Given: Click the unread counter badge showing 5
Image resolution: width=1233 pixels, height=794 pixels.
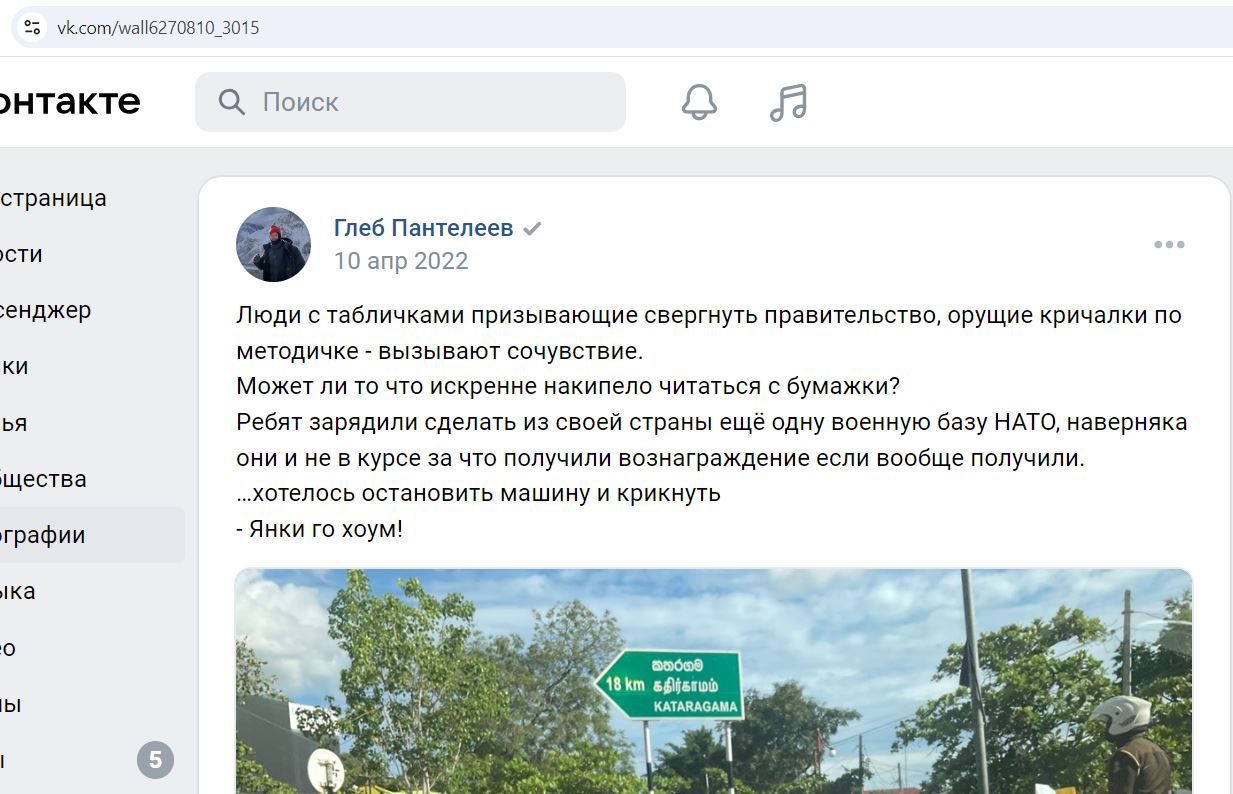Looking at the screenshot, I should pos(155,760).
